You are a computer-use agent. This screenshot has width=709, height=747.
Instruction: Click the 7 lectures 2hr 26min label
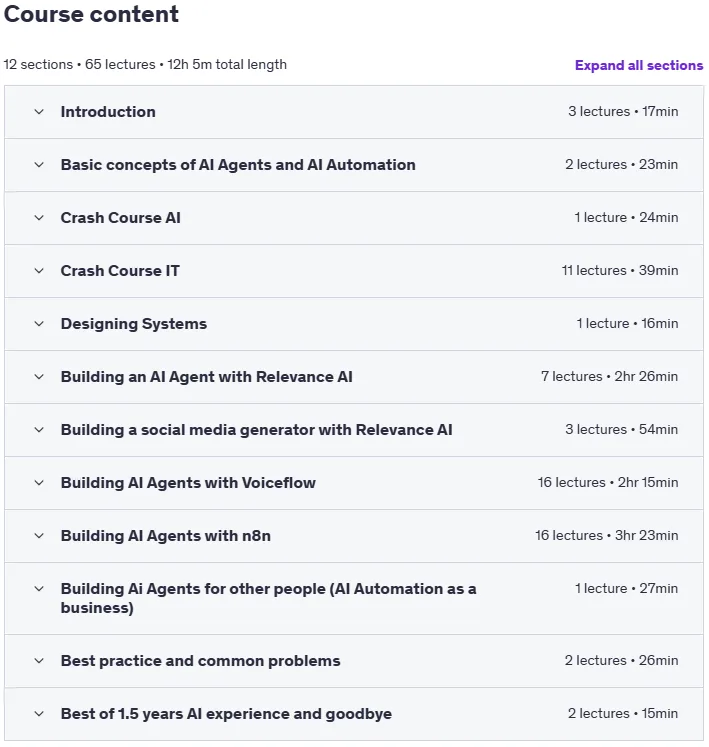[x=609, y=376]
